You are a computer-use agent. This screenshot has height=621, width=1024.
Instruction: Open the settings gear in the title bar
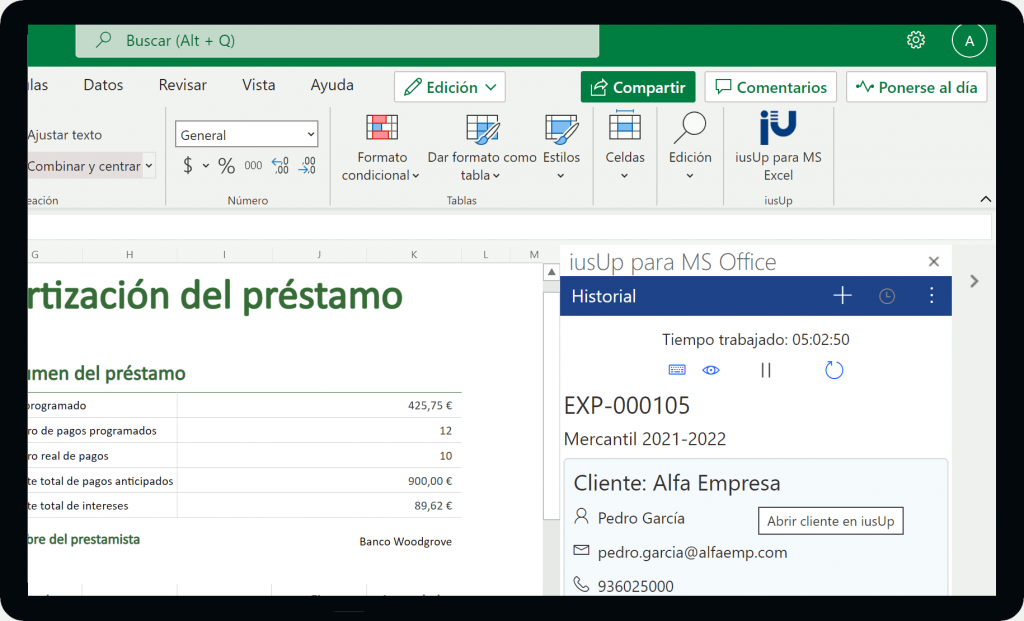pyautogui.click(x=916, y=40)
